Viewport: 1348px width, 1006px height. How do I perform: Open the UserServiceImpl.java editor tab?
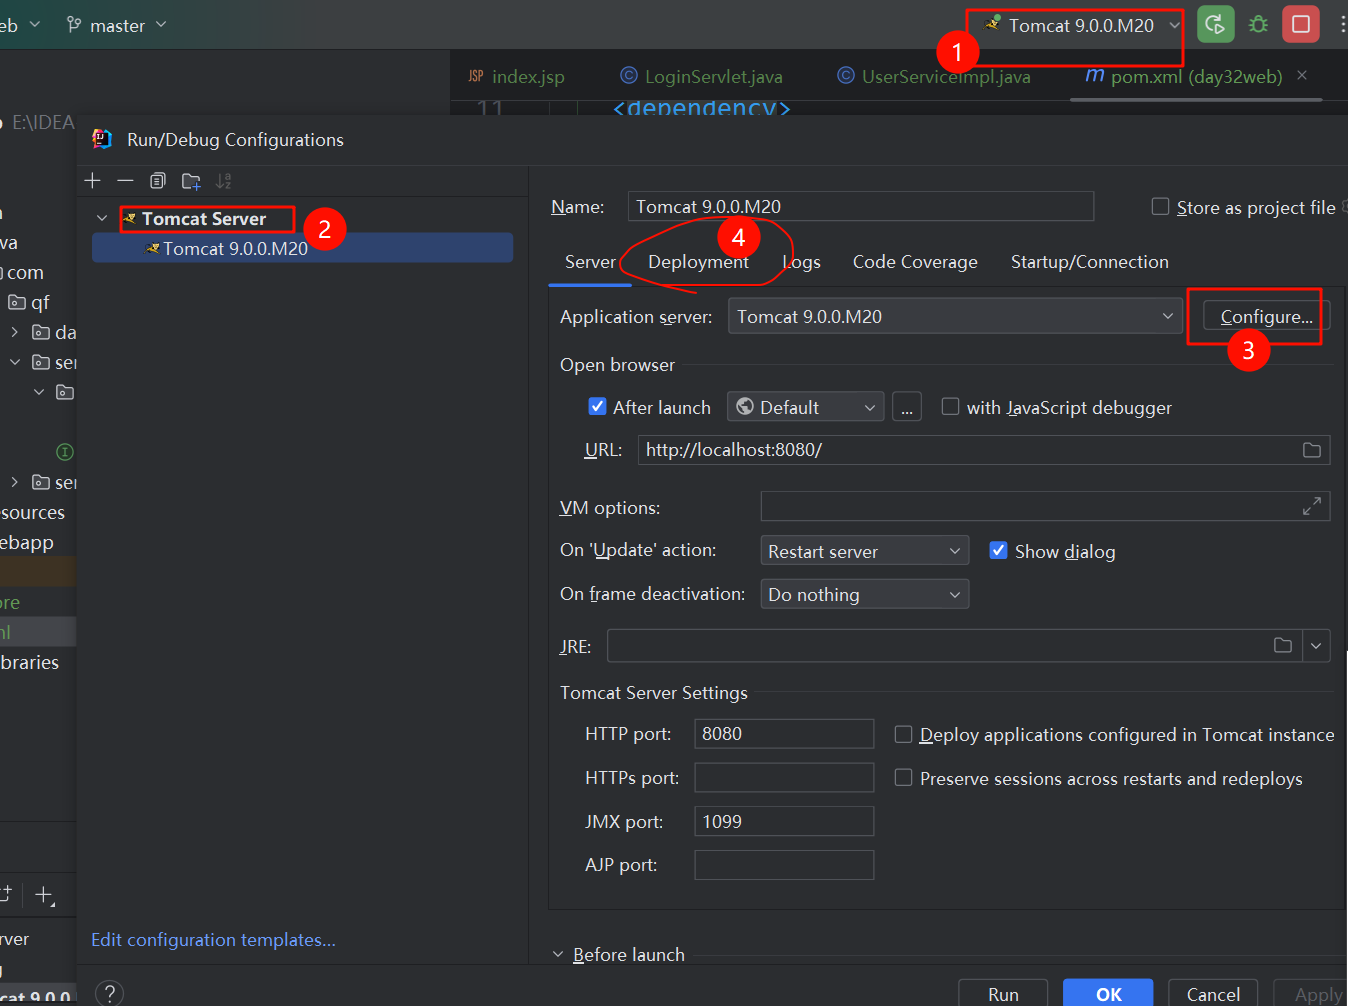point(934,76)
